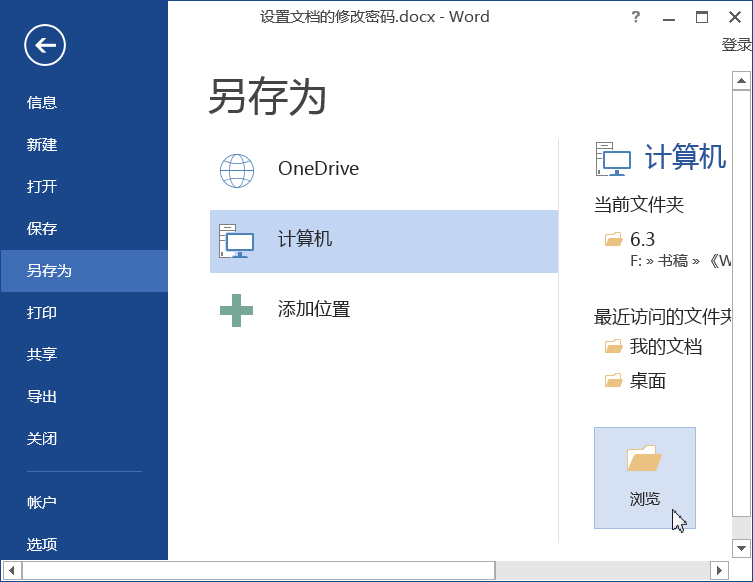Click the folder icon beside 桌面

613,381
